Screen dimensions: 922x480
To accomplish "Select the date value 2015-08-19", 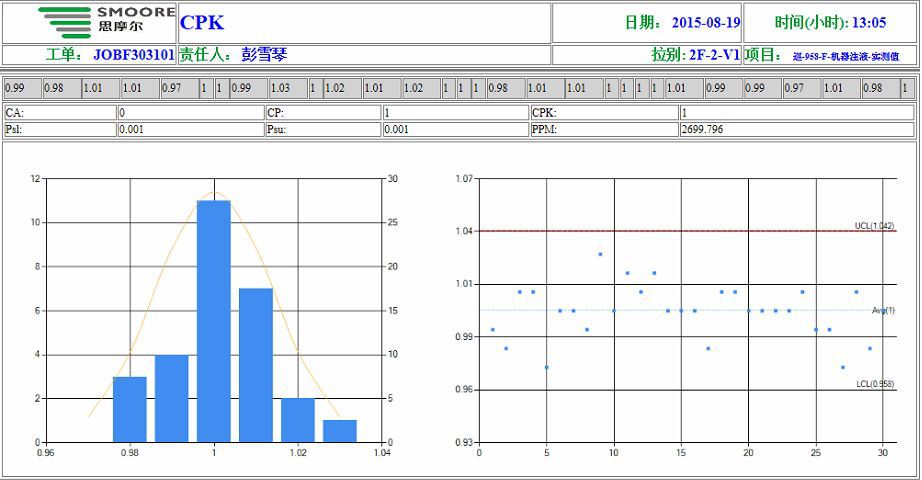I will pyautogui.click(x=706, y=23).
